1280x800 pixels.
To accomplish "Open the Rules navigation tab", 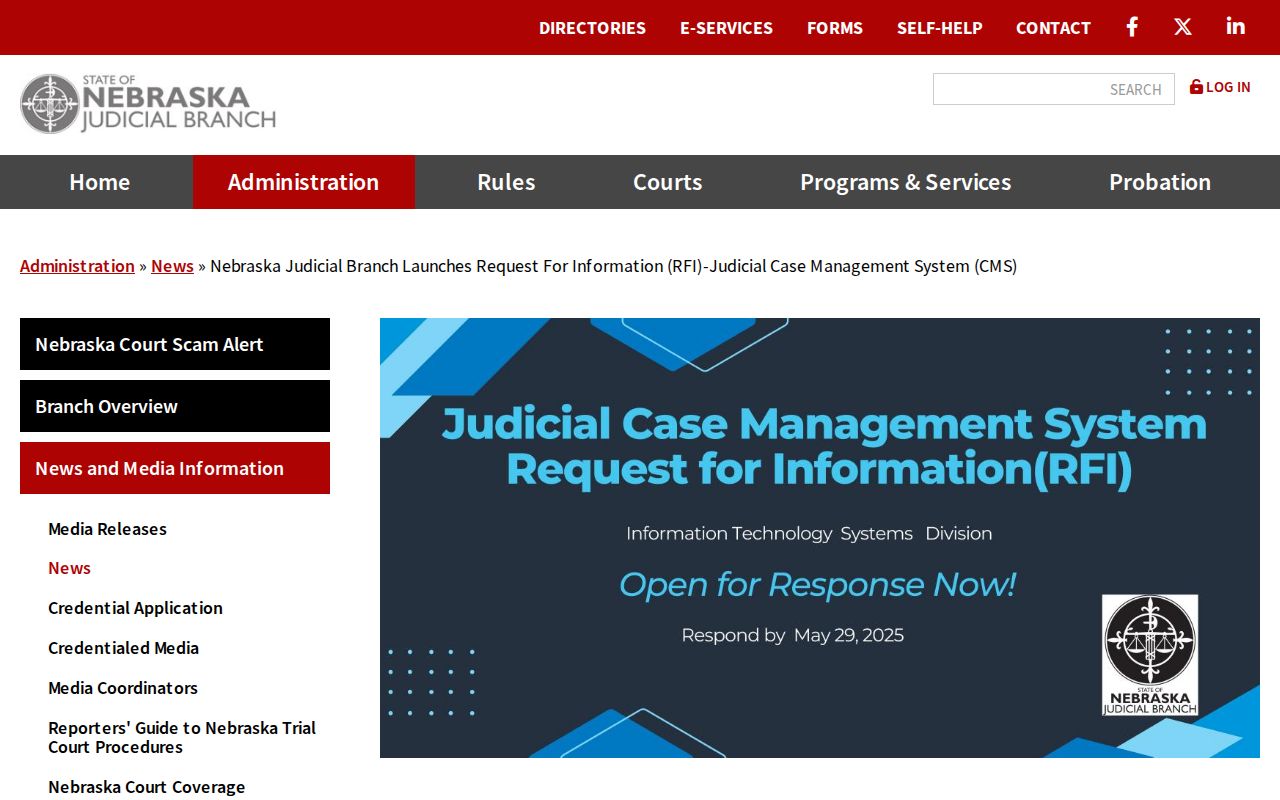I will pos(506,182).
